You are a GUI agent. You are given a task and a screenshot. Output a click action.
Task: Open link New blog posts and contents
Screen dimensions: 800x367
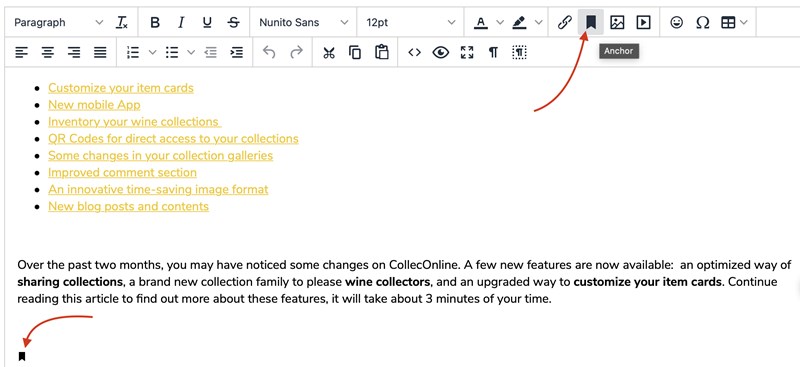(128, 206)
